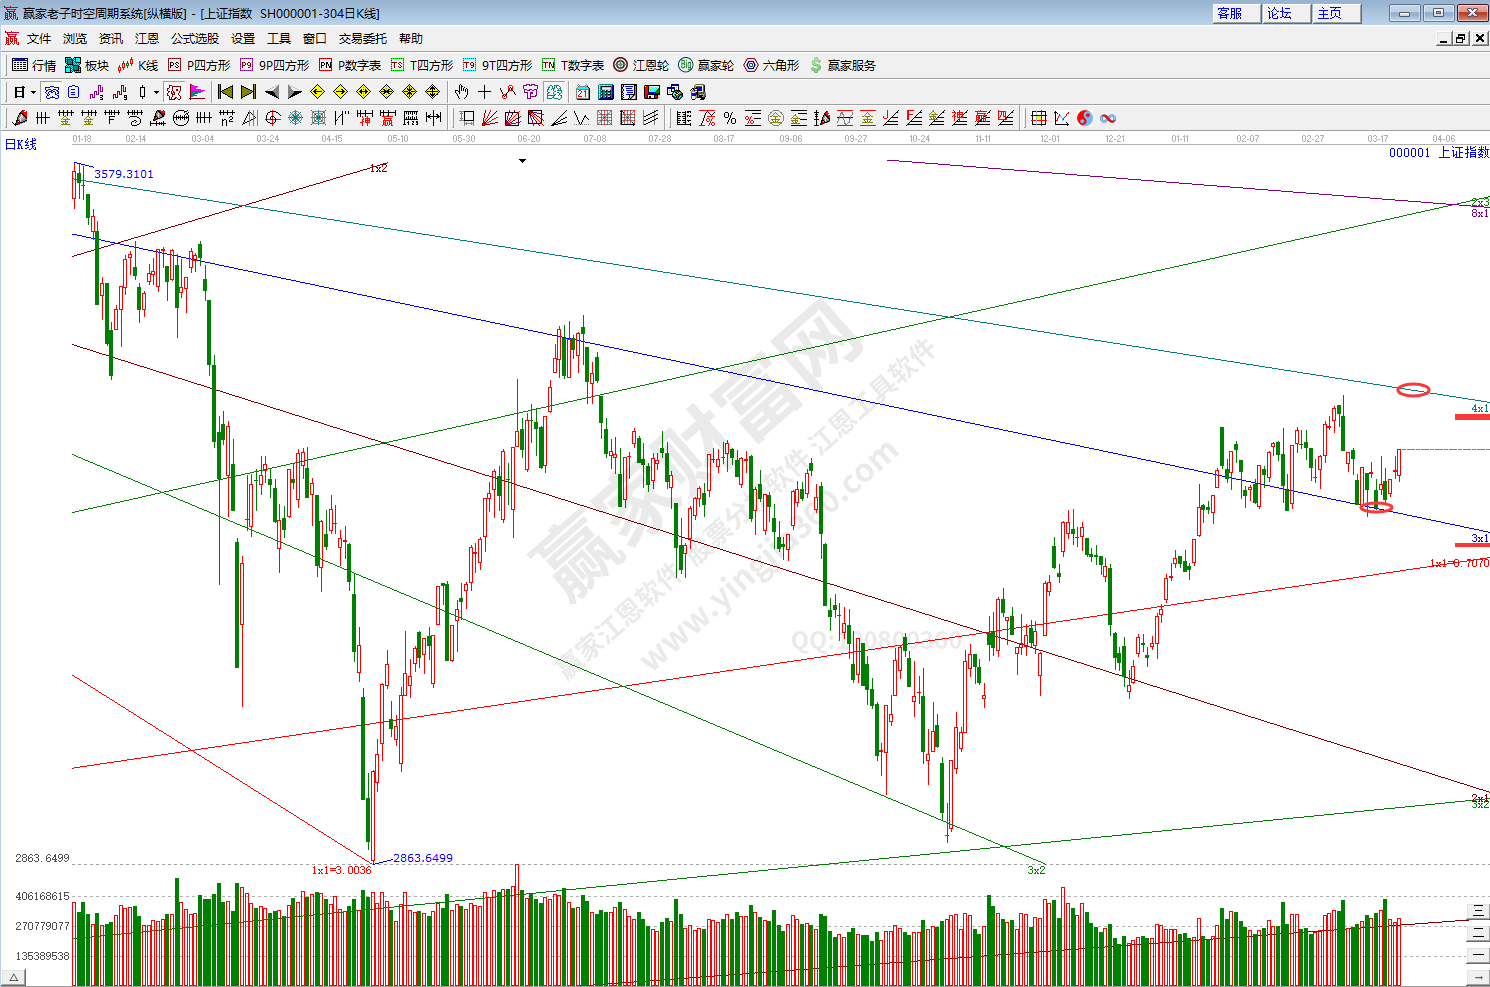Click the percent sign drawing tool
1490x987 pixels.
[x=730, y=118]
